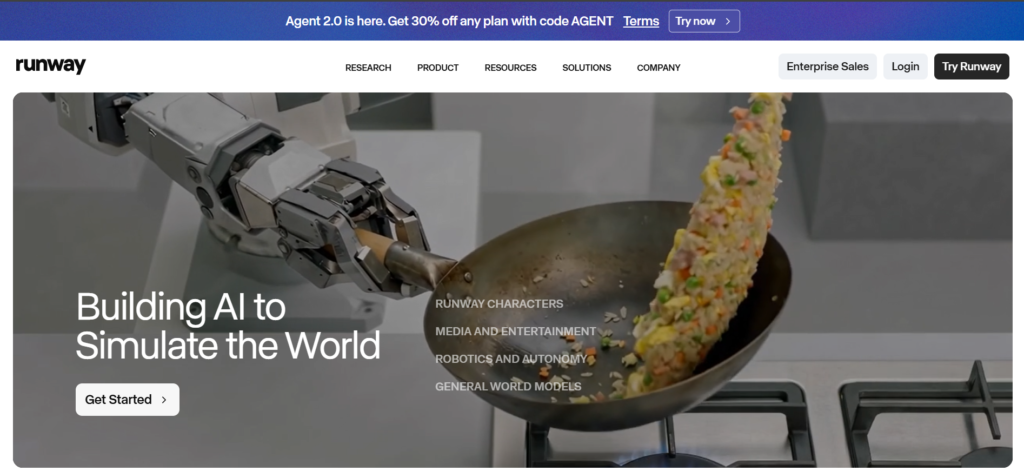Open the PRODUCT navigation menu
Viewport: 1024px width, 471px height.
(x=438, y=67)
